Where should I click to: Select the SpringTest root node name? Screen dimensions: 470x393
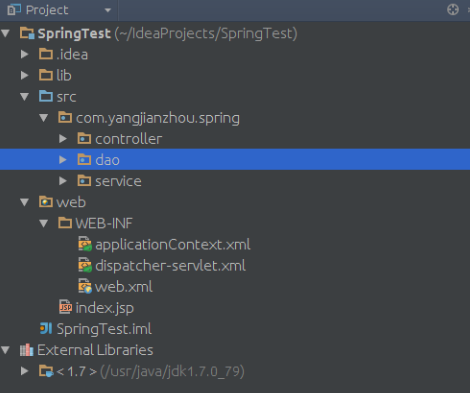74,34
